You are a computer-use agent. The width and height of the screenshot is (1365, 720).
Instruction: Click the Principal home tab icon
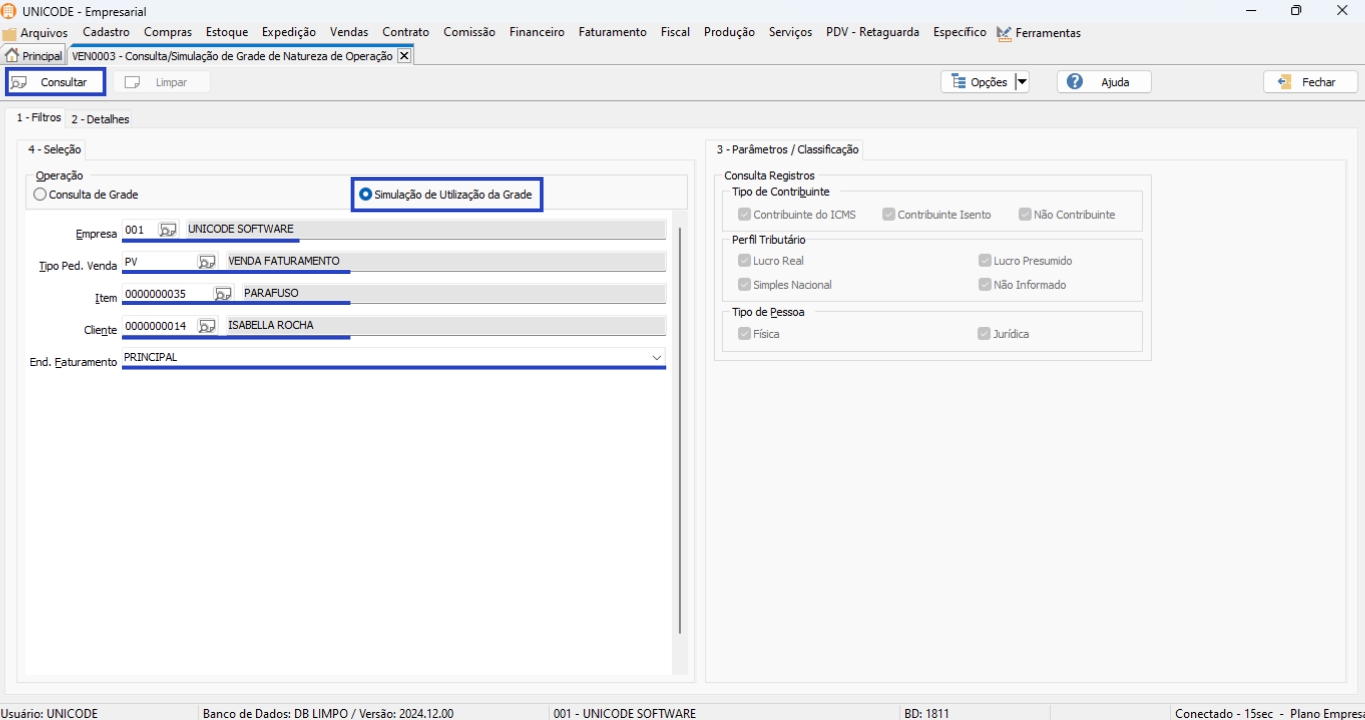coord(13,56)
